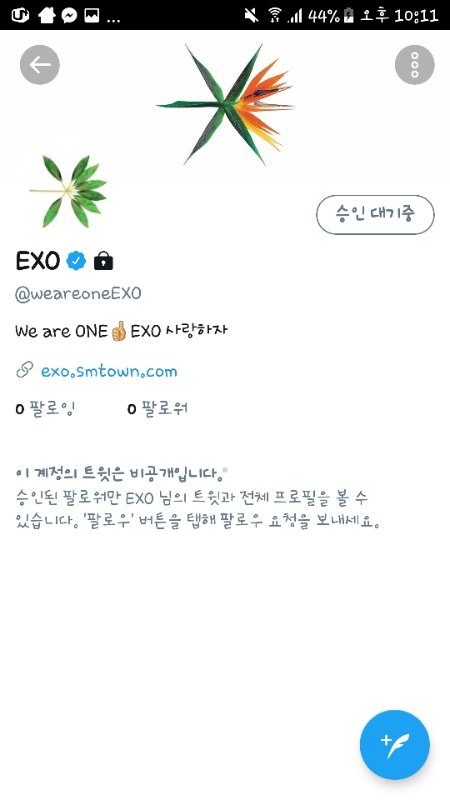The width and height of the screenshot is (450, 800).
Task: Tap the lock protected-account icon
Action: coord(104,261)
